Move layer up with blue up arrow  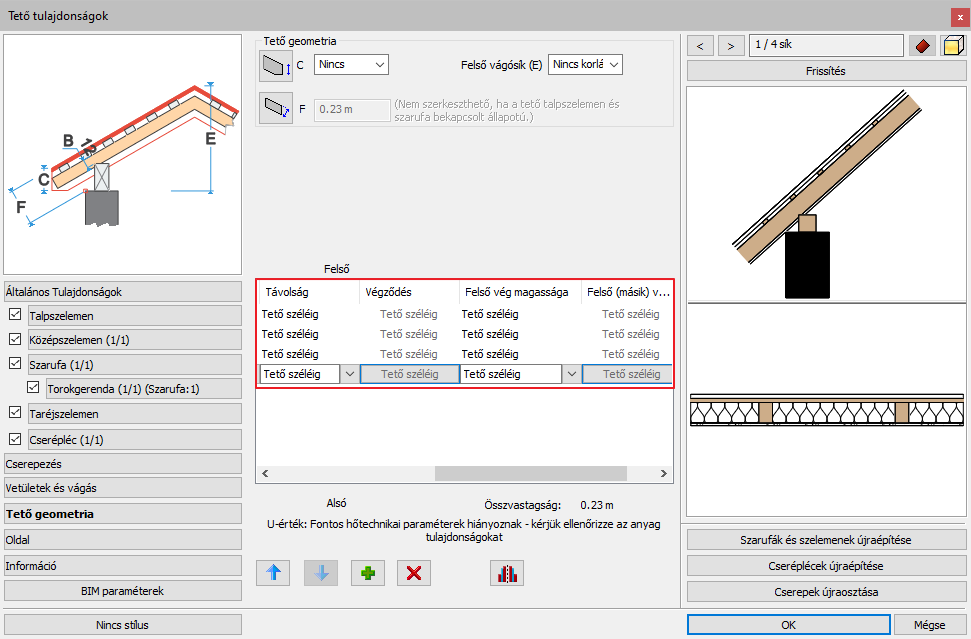click(273, 573)
